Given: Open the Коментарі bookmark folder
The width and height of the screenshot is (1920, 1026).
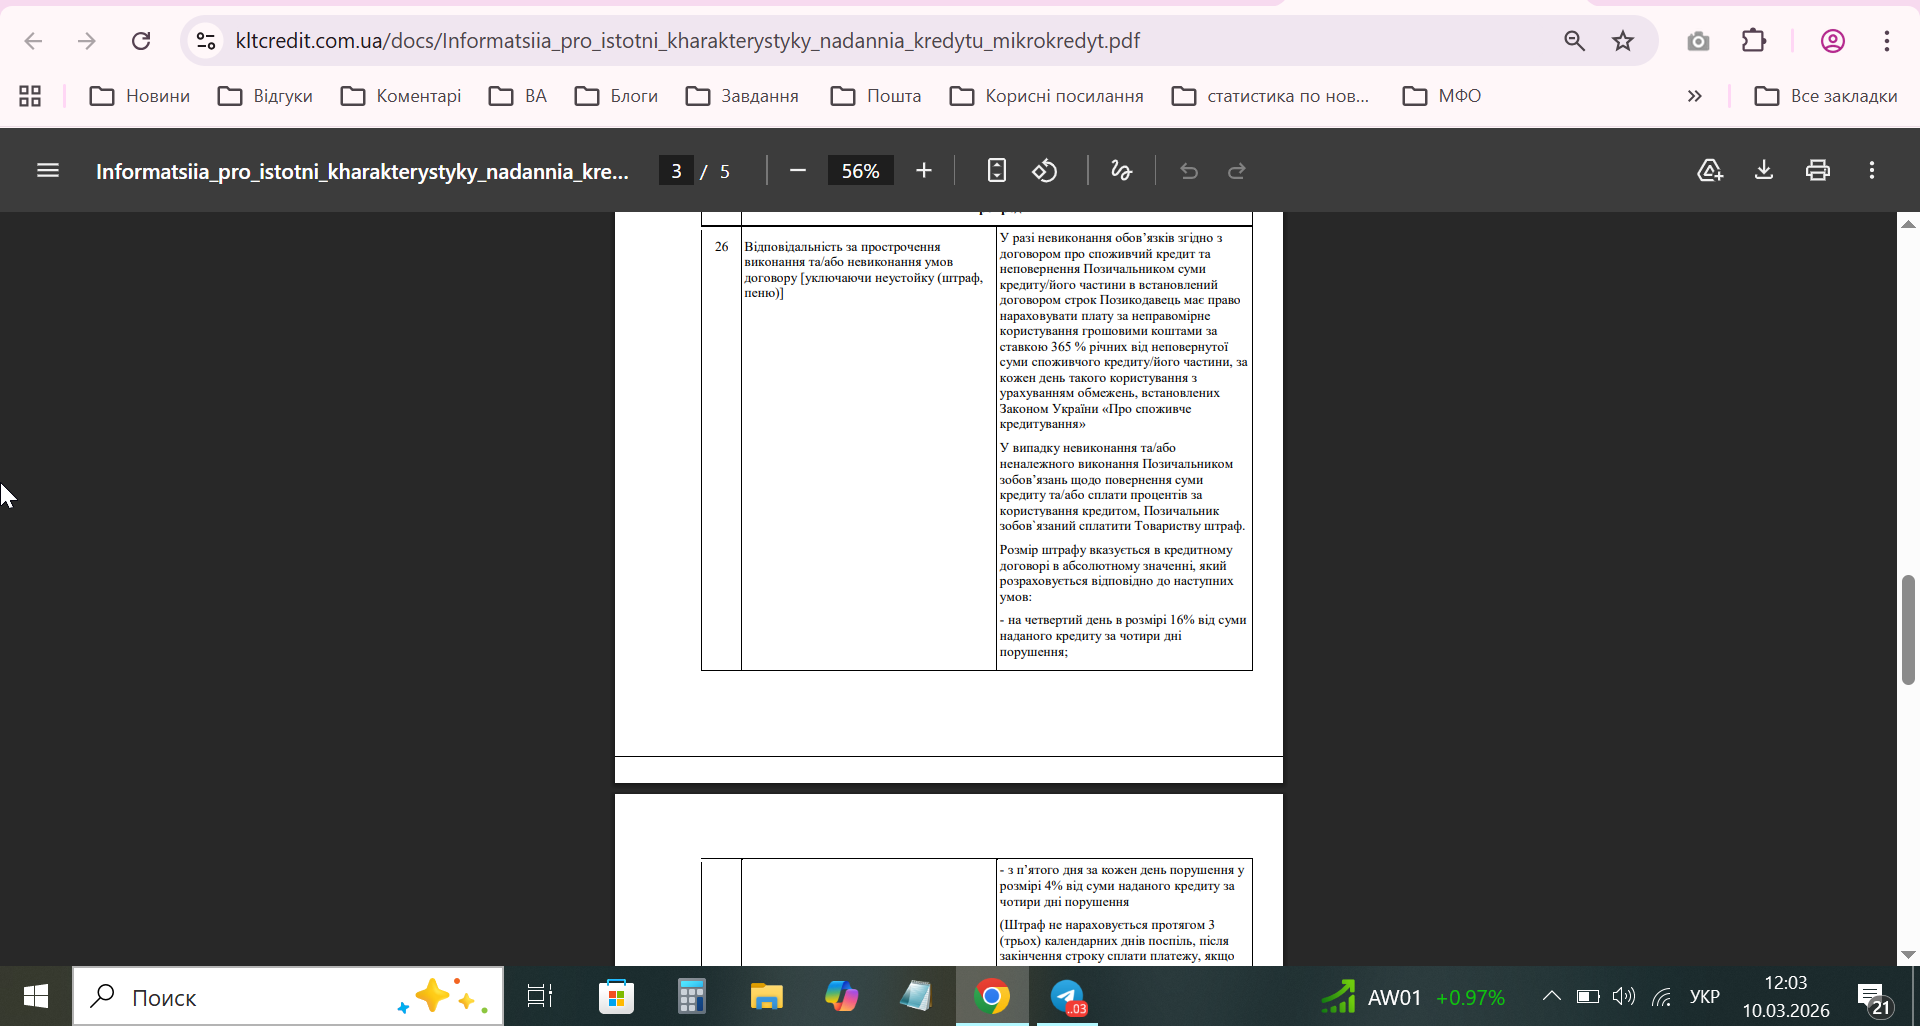Looking at the screenshot, I should tap(401, 96).
